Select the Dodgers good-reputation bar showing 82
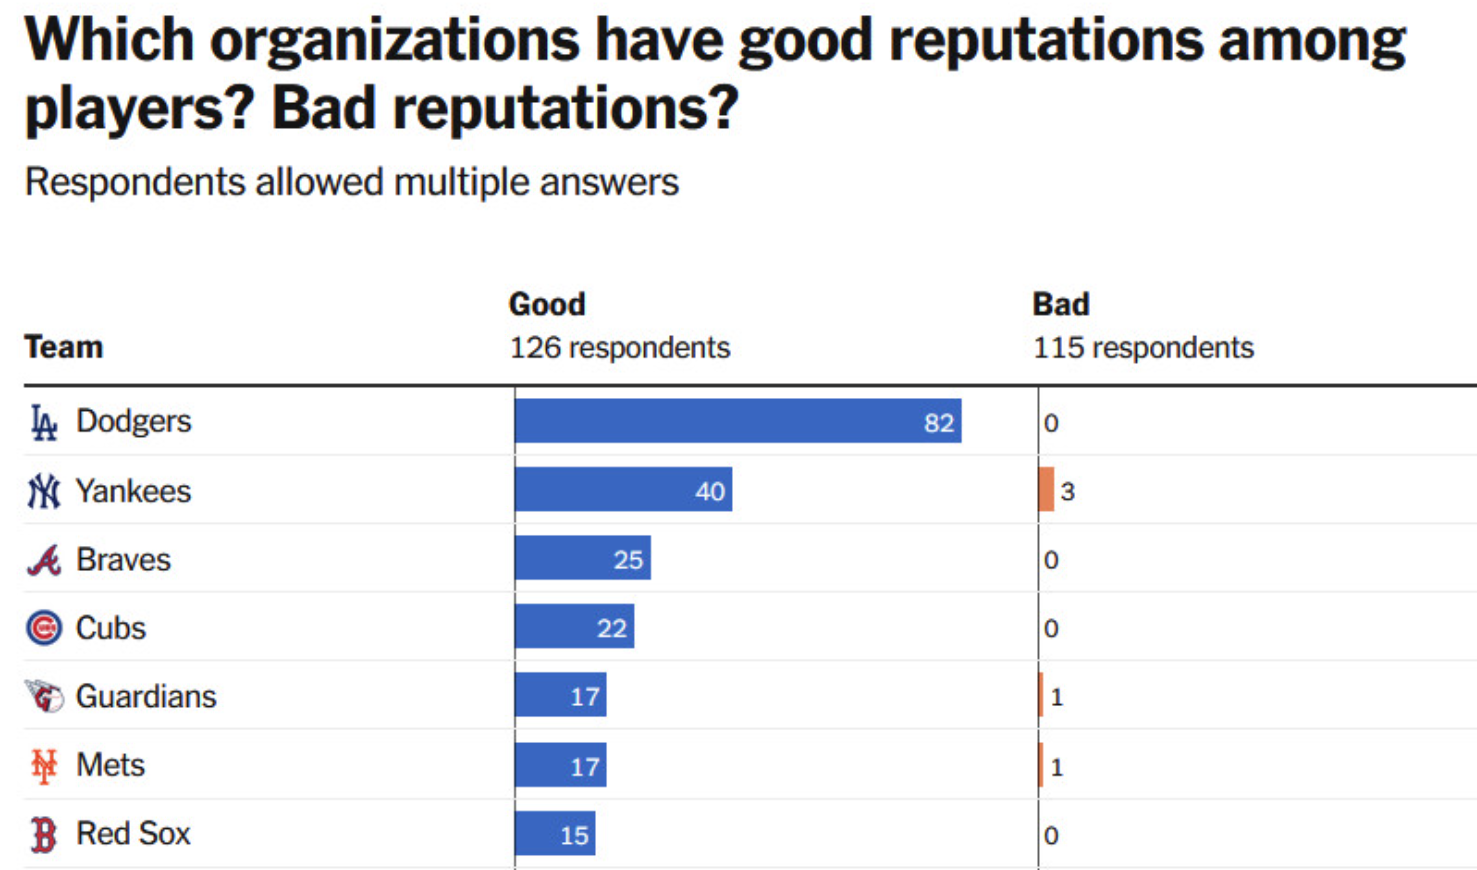The width and height of the screenshot is (1477, 870). point(737,421)
